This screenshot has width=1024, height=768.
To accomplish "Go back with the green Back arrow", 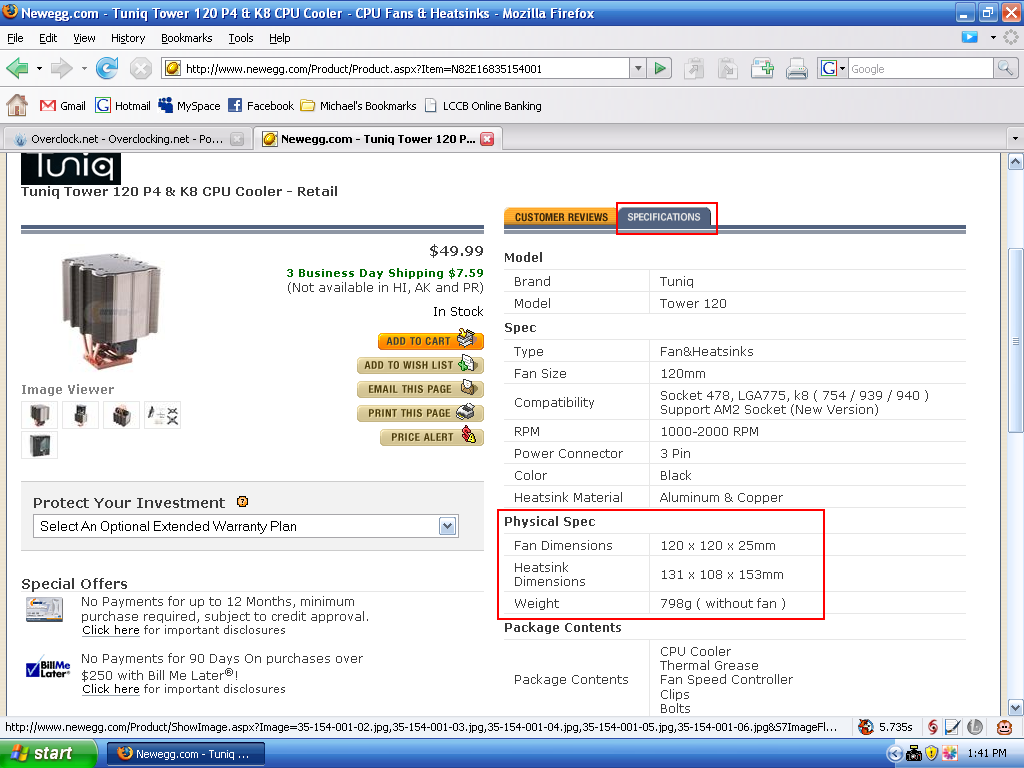I will point(17,68).
